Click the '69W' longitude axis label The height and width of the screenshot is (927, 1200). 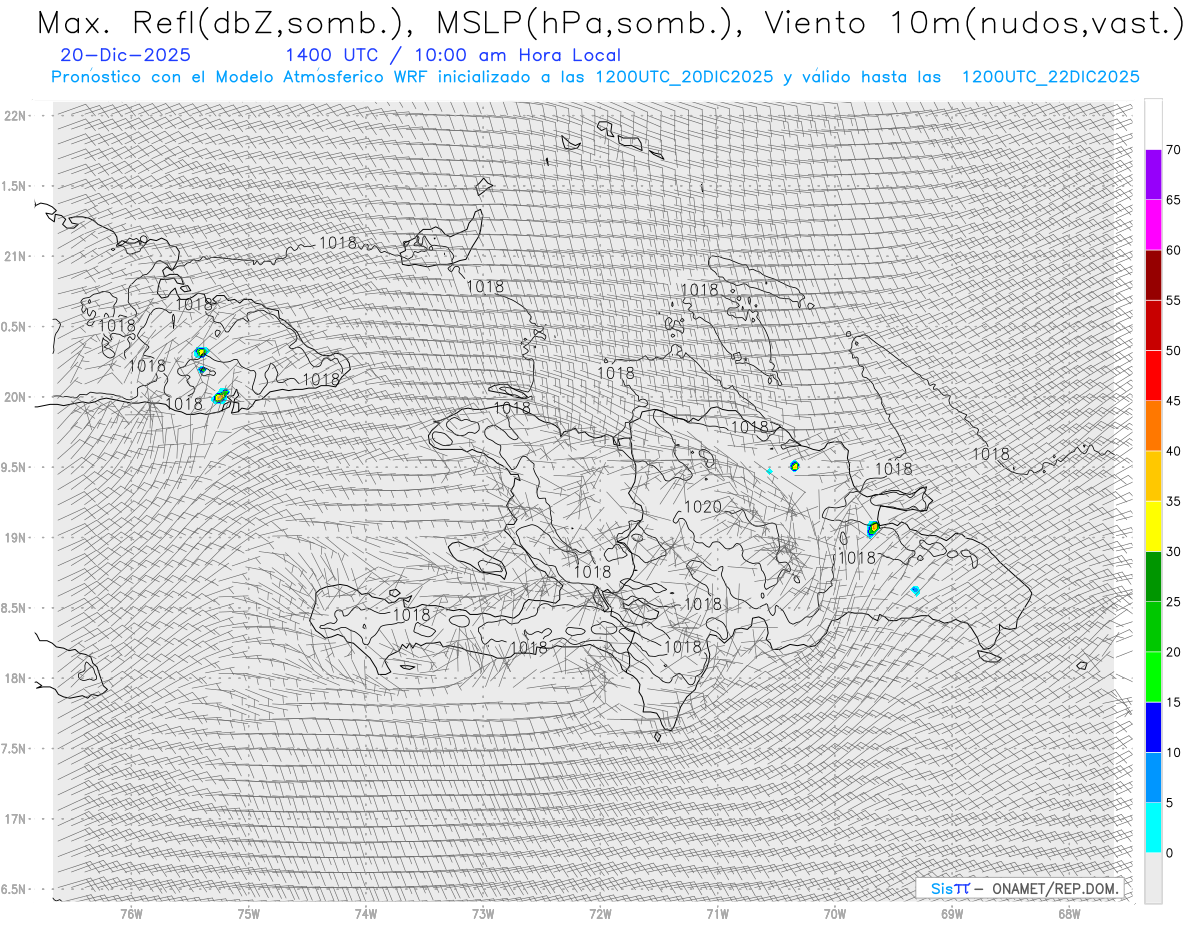(x=952, y=914)
